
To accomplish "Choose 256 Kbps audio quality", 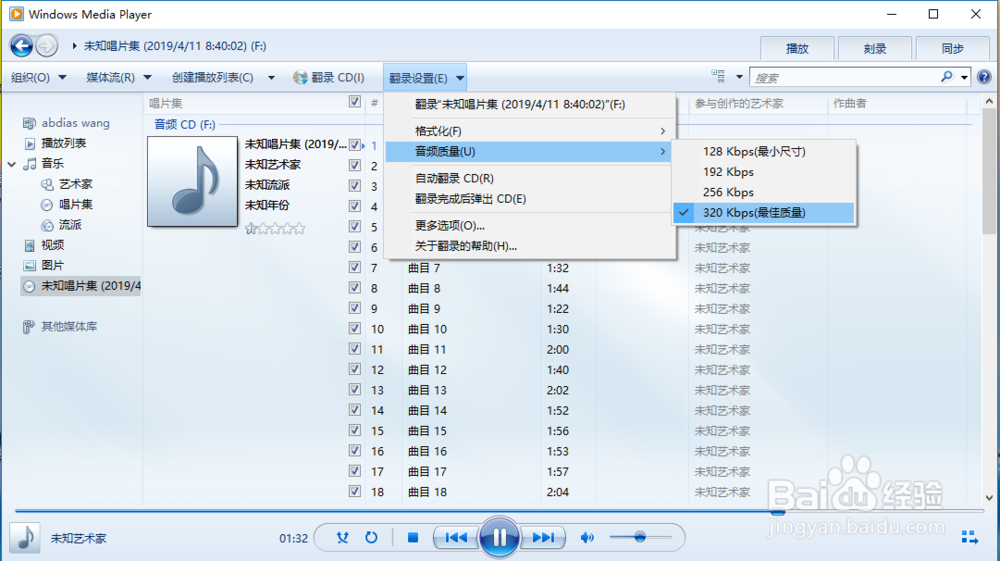I will pyautogui.click(x=764, y=192).
